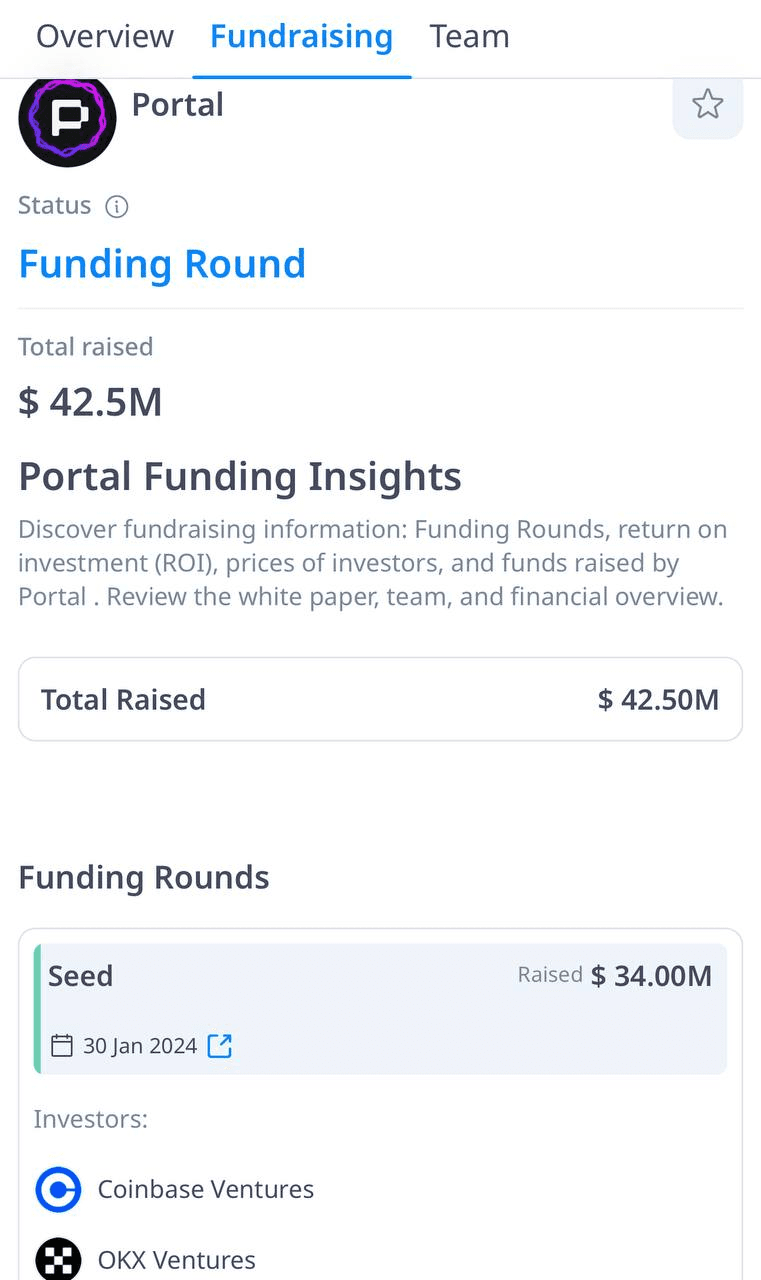
Task: Click the Funding Rounds section heading
Action: click(x=144, y=877)
